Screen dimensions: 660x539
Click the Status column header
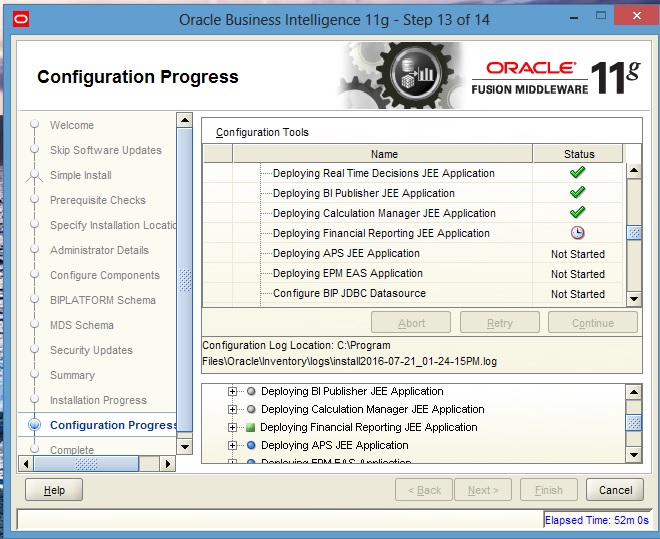[578, 154]
